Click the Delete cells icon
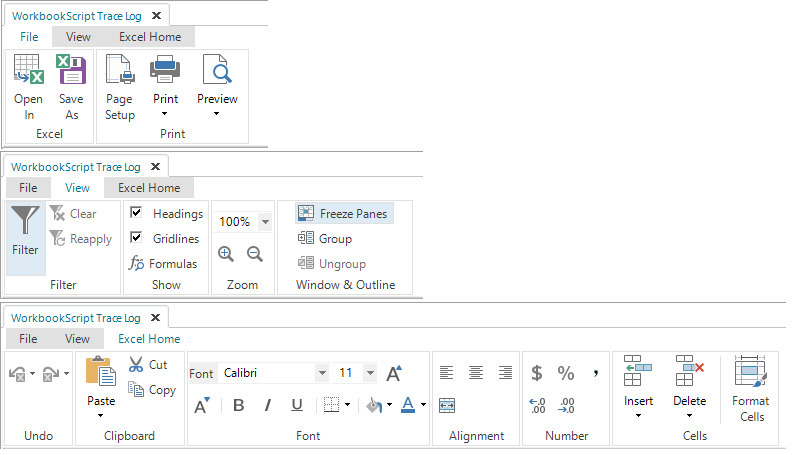793x455 pixels. click(689, 371)
